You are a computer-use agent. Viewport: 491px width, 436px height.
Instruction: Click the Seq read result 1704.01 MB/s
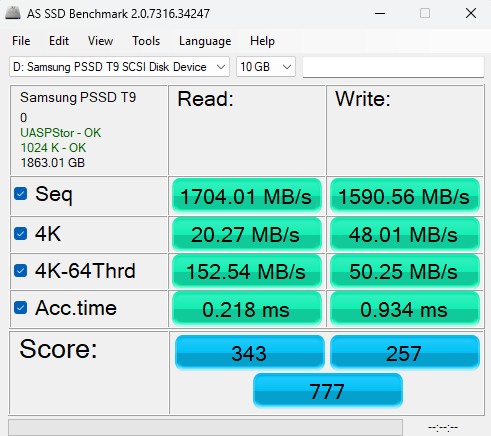247,196
